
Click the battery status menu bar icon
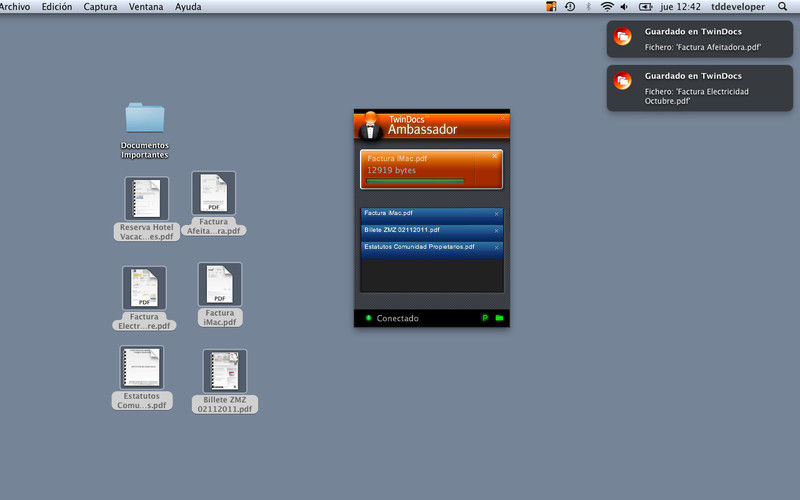pos(645,7)
